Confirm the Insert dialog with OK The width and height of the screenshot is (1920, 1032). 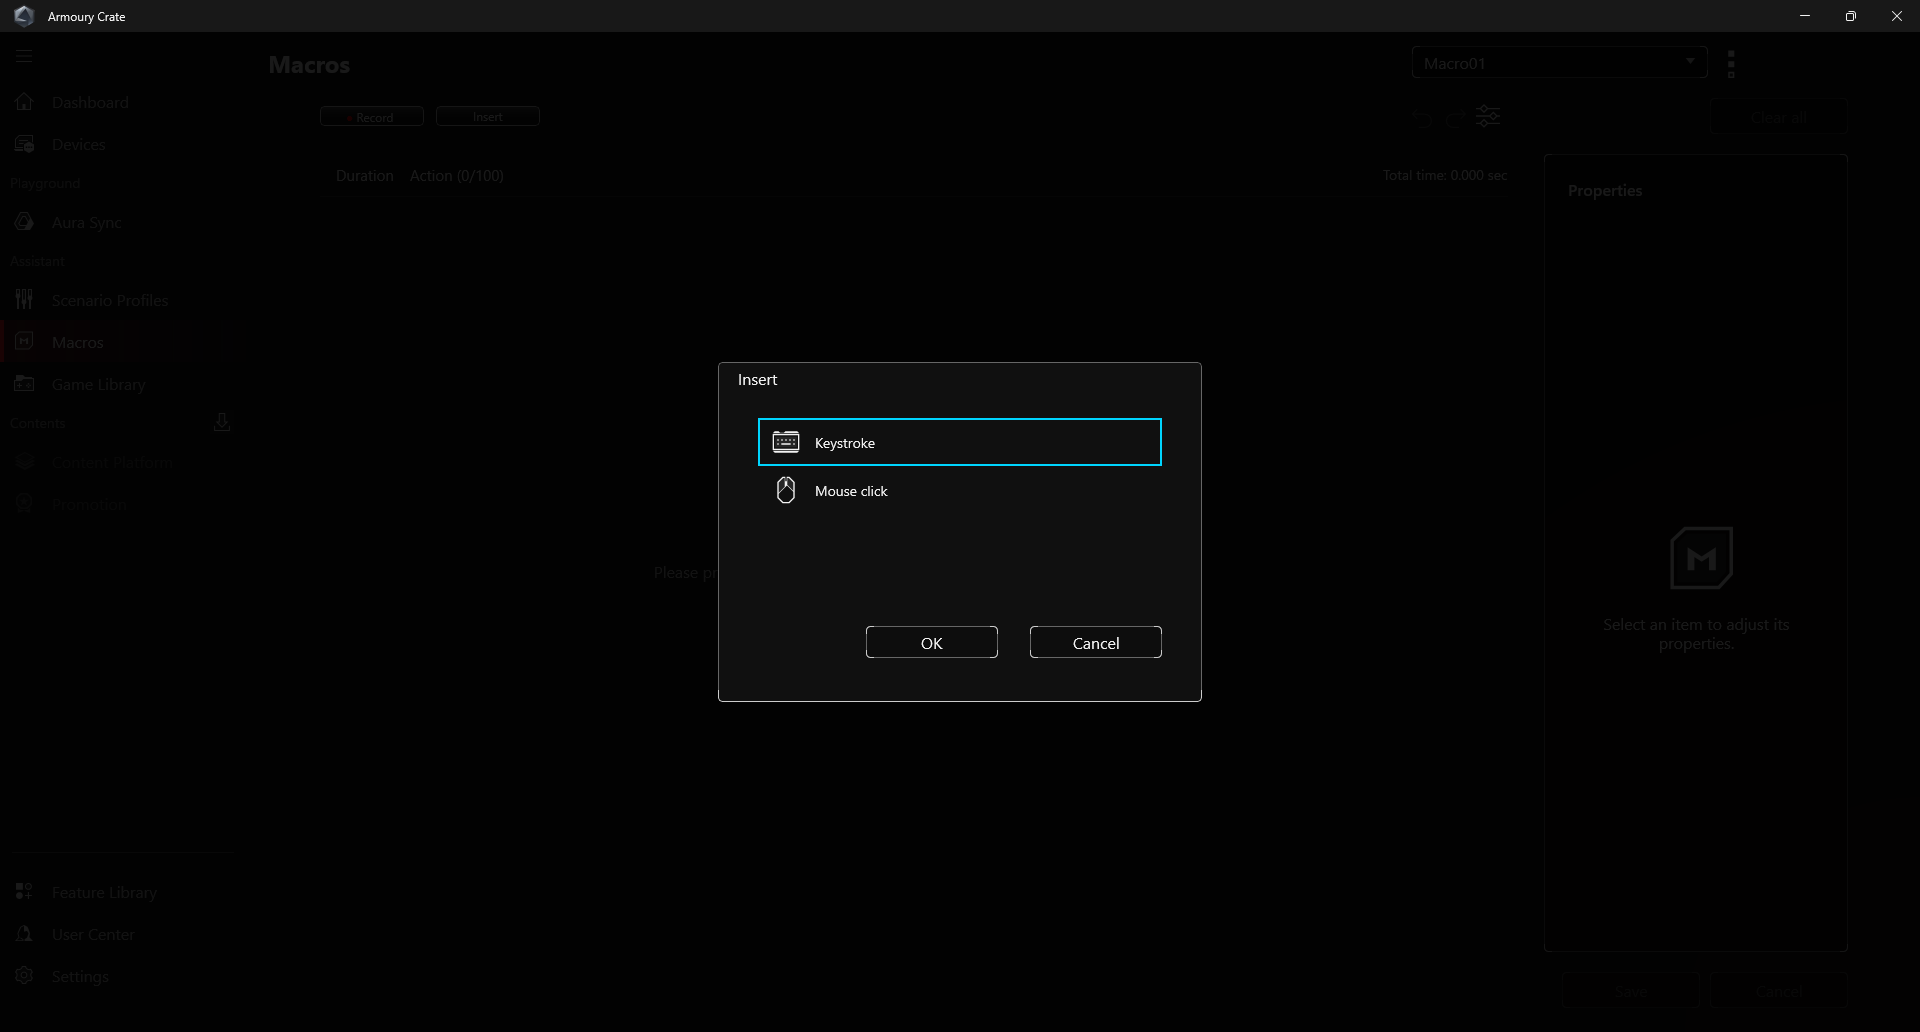point(931,642)
